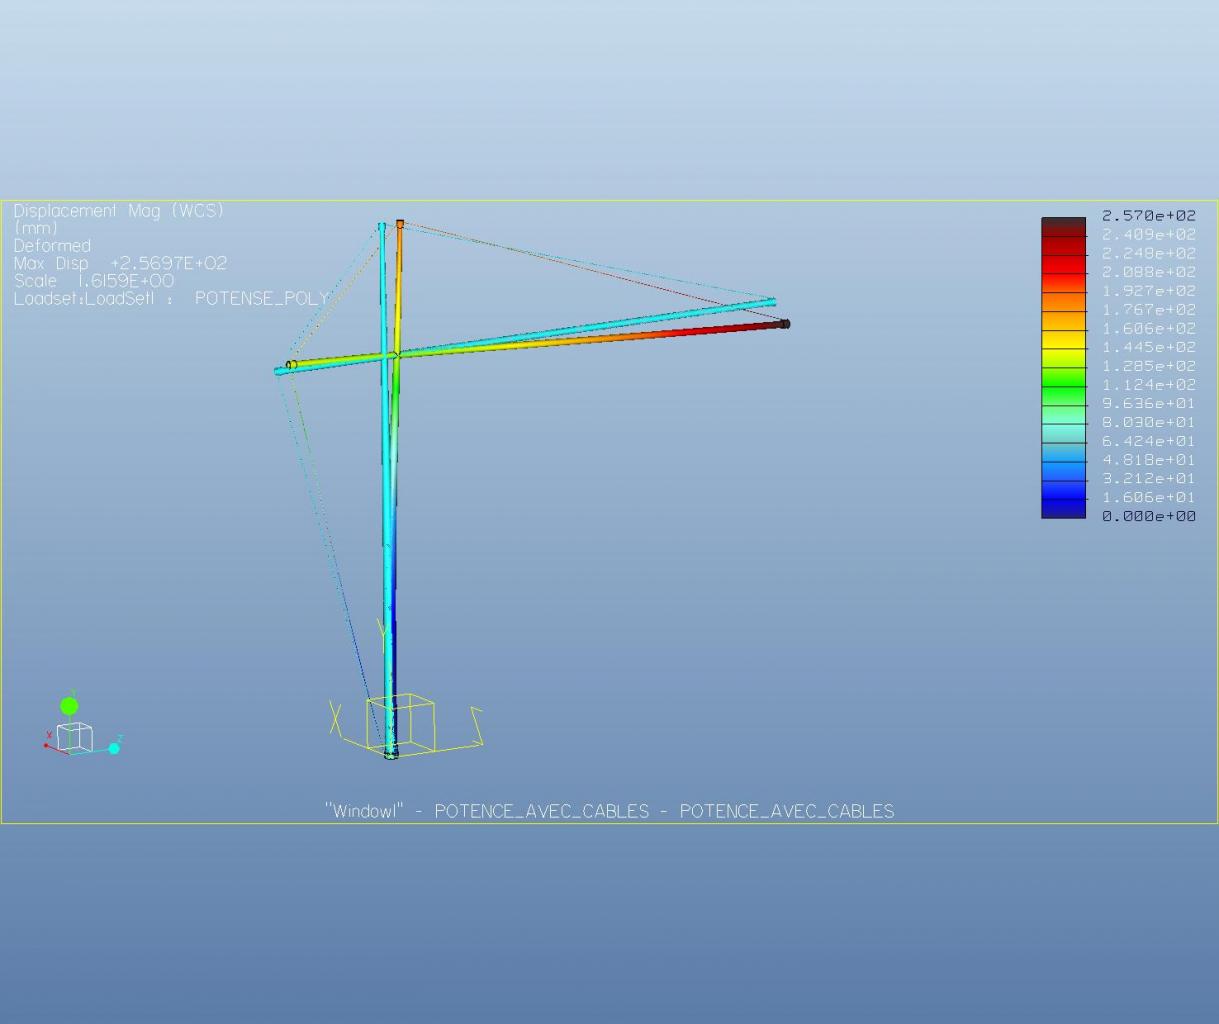Viewport: 1219px width, 1024px height.
Task: Select the darkest blue legend band above 0.000e+00
Action: pos(1063,508)
